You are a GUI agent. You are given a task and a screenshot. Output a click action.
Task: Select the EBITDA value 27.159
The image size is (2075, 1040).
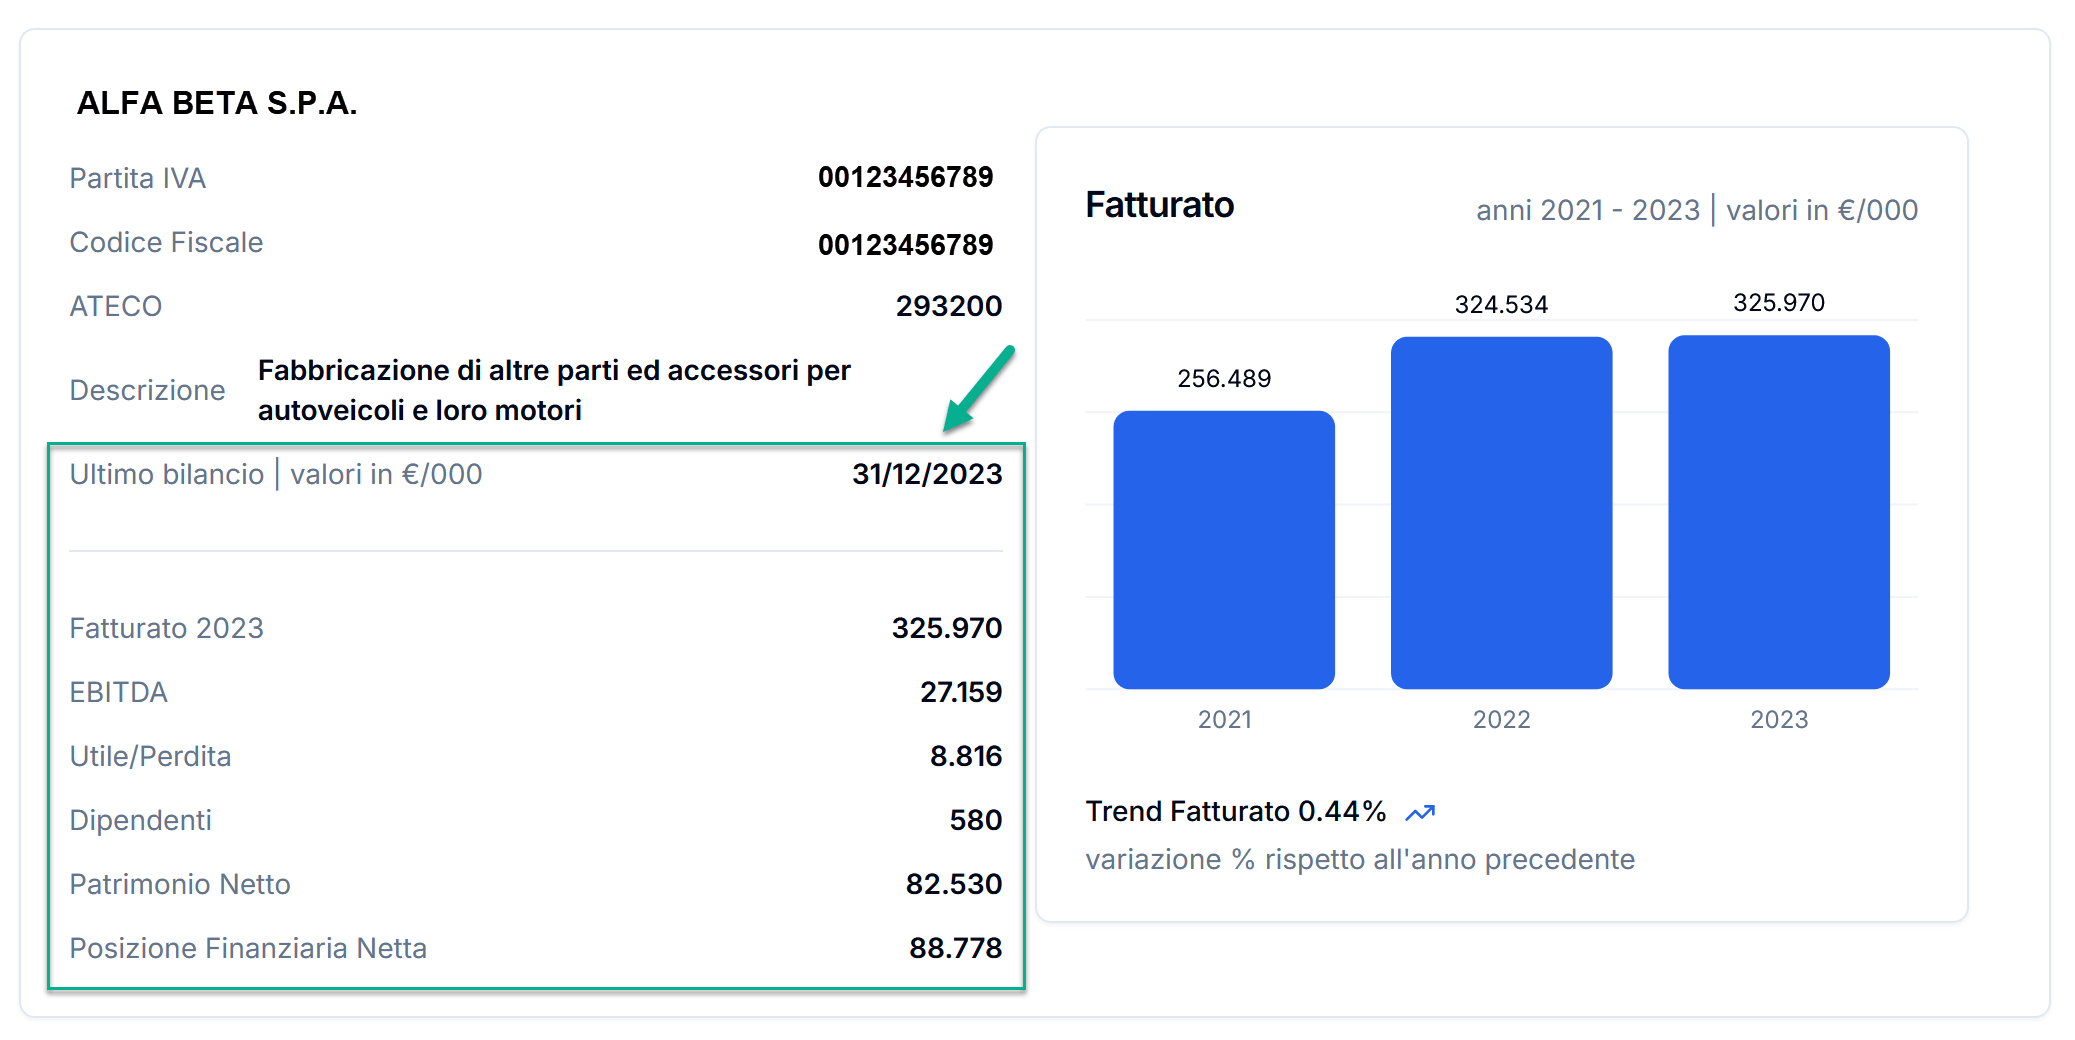[961, 692]
